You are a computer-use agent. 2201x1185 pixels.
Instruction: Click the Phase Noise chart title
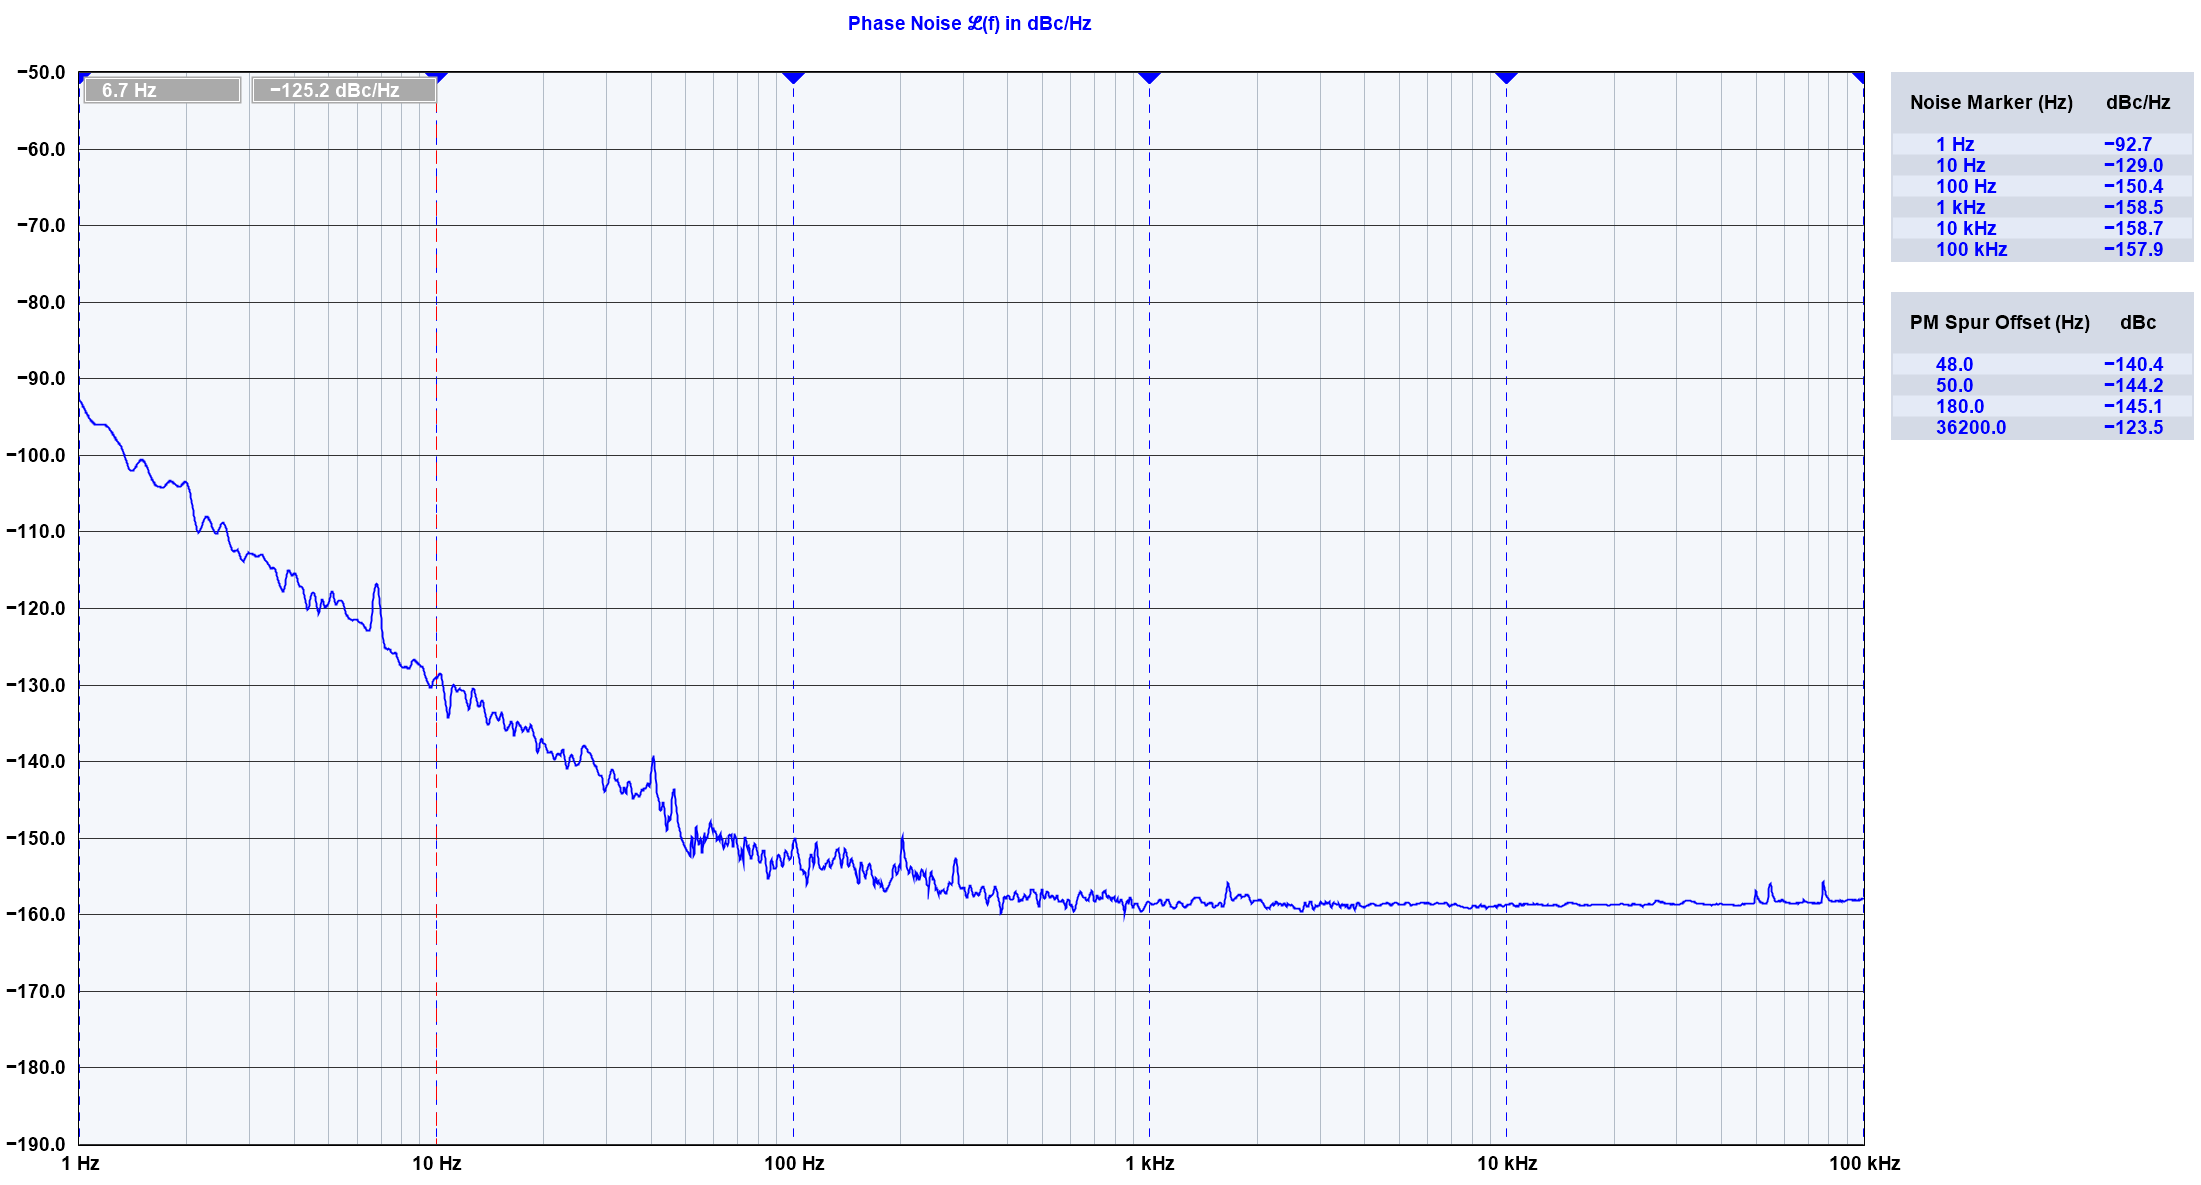pos(968,23)
